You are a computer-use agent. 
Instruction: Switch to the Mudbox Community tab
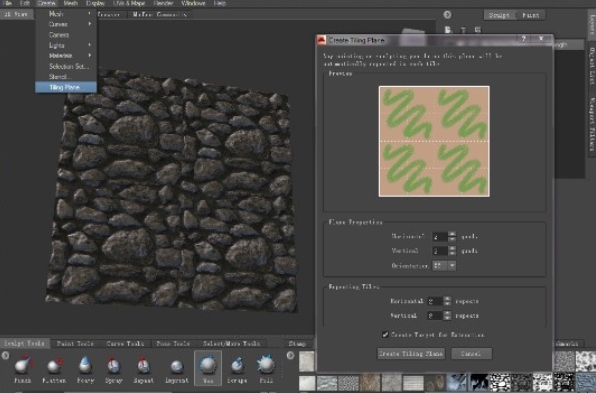(x=160, y=14)
